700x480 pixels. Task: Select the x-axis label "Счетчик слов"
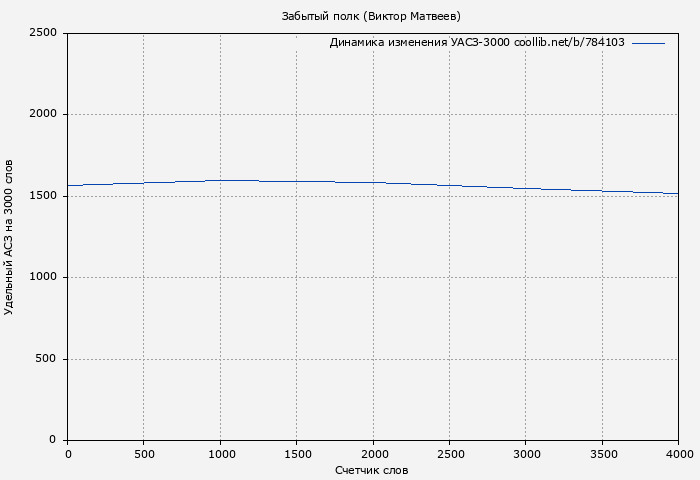(x=372, y=470)
